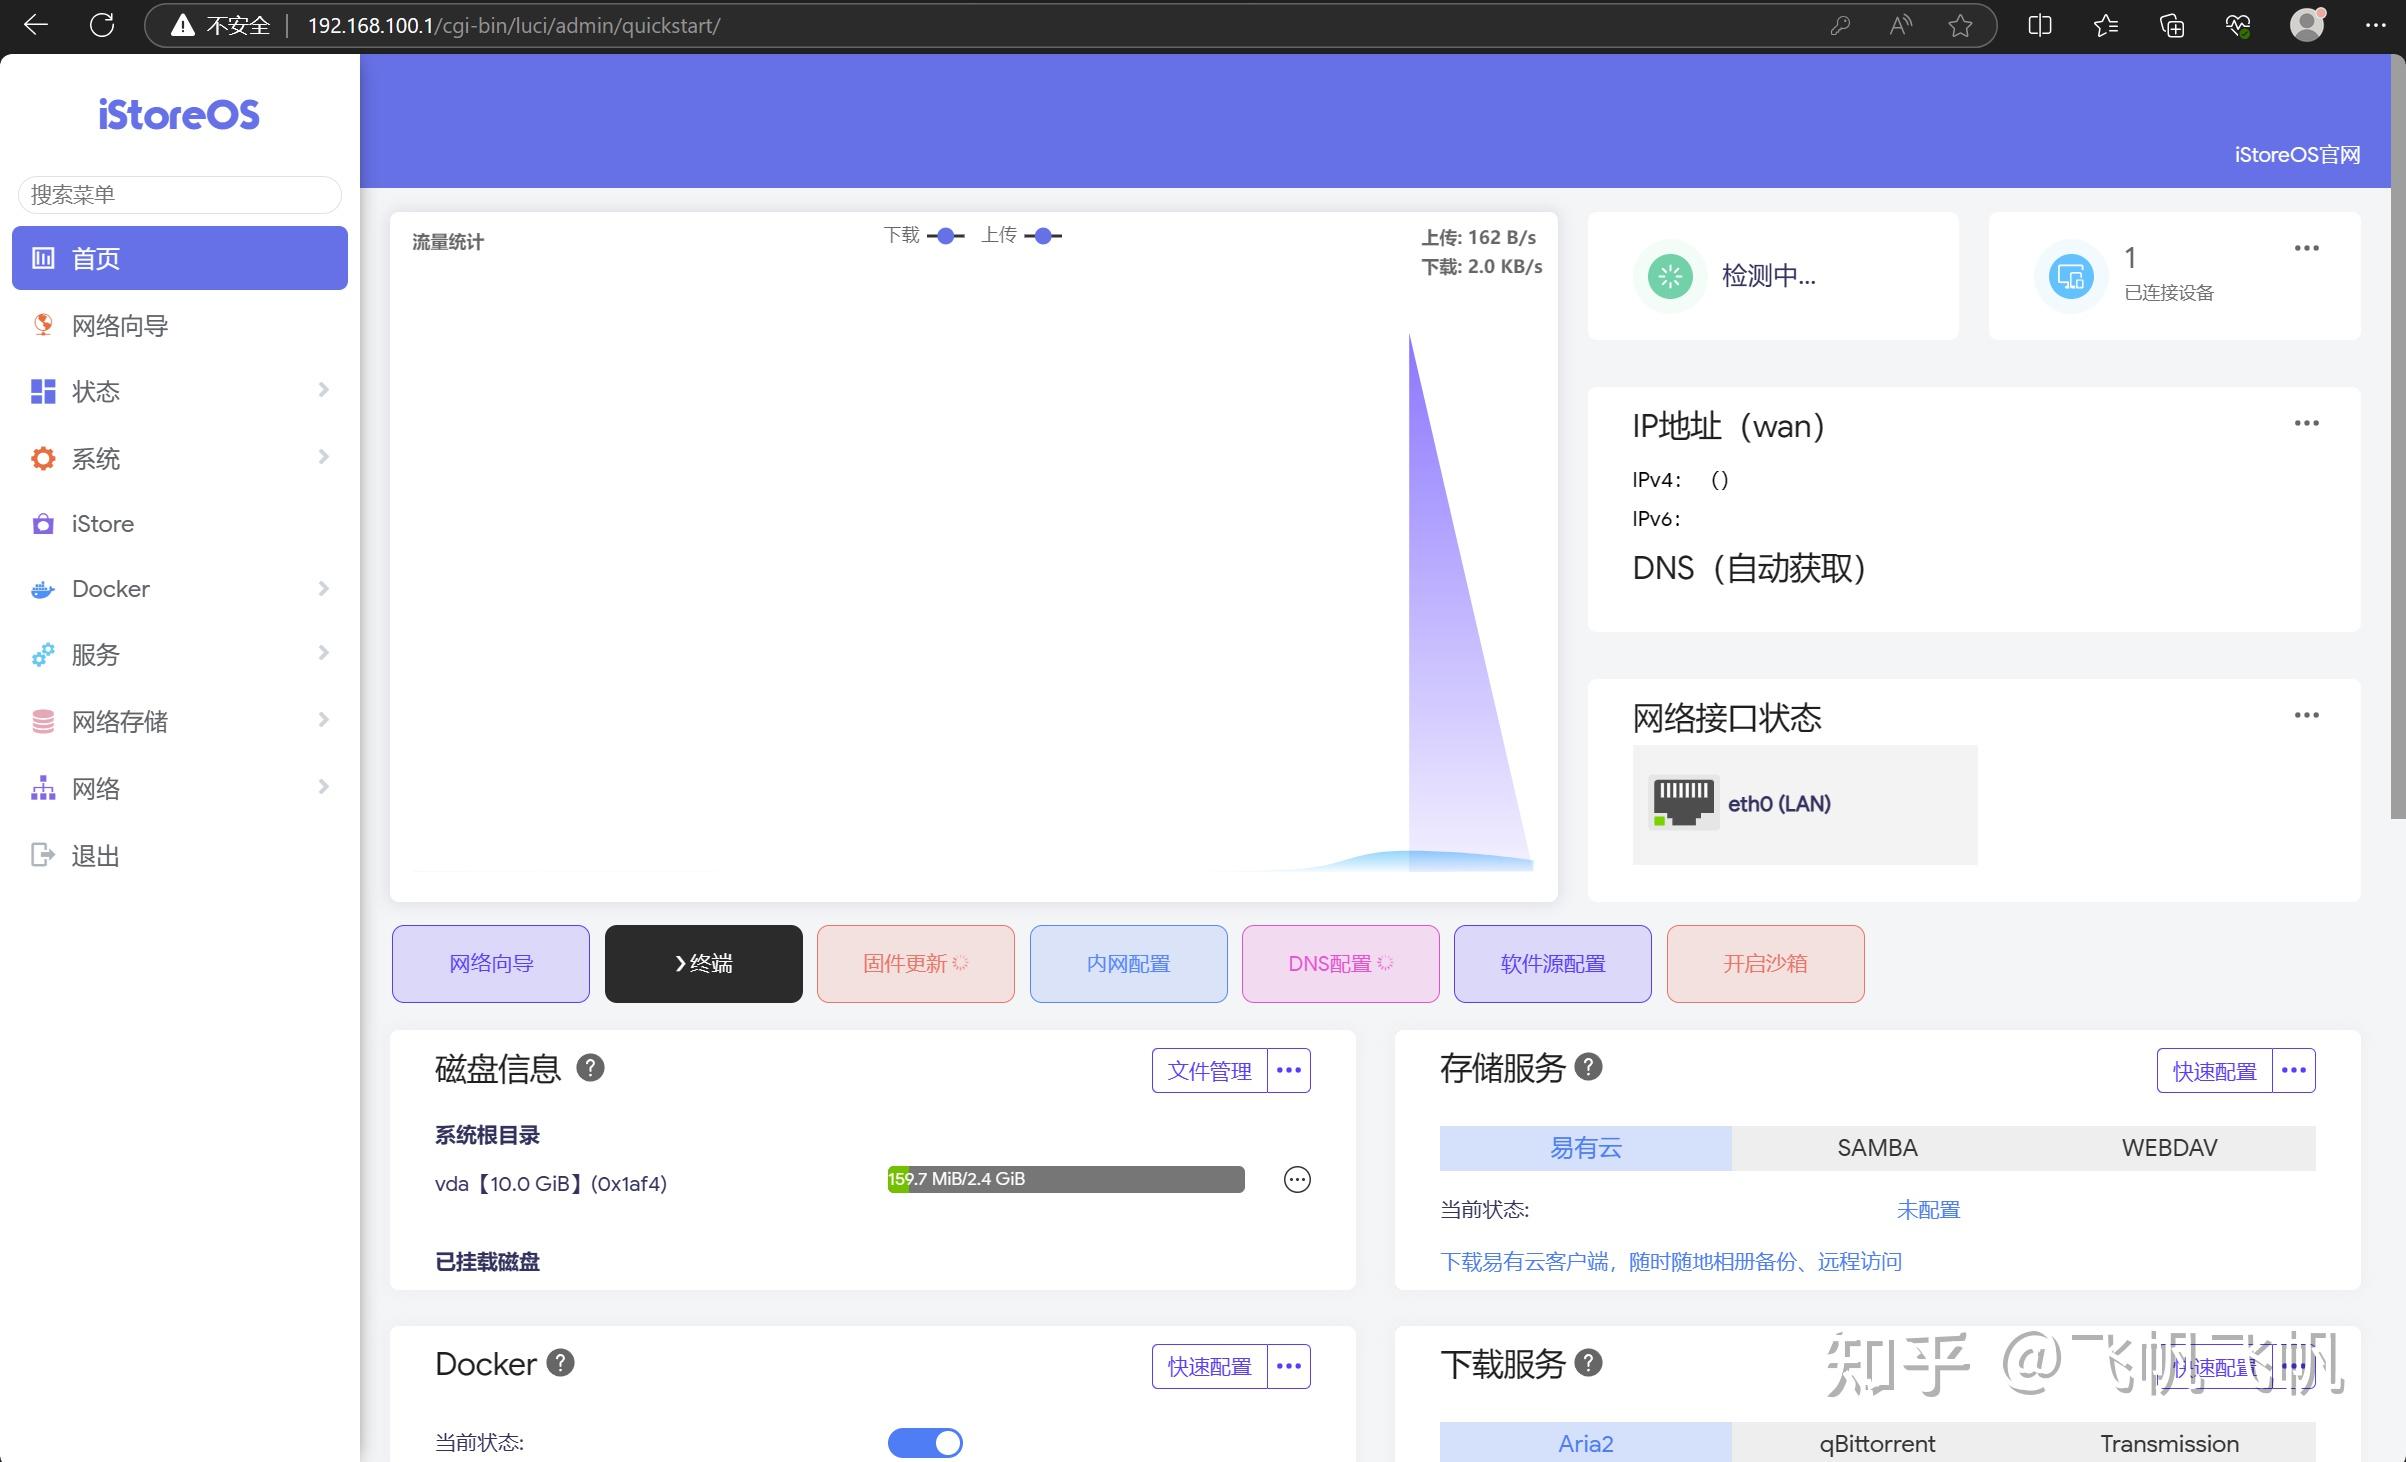Toggle the 上传 line in traffic chart legend
This screenshot has height=1462, width=2406.
pyautogui.click(x=1042, y=236)
